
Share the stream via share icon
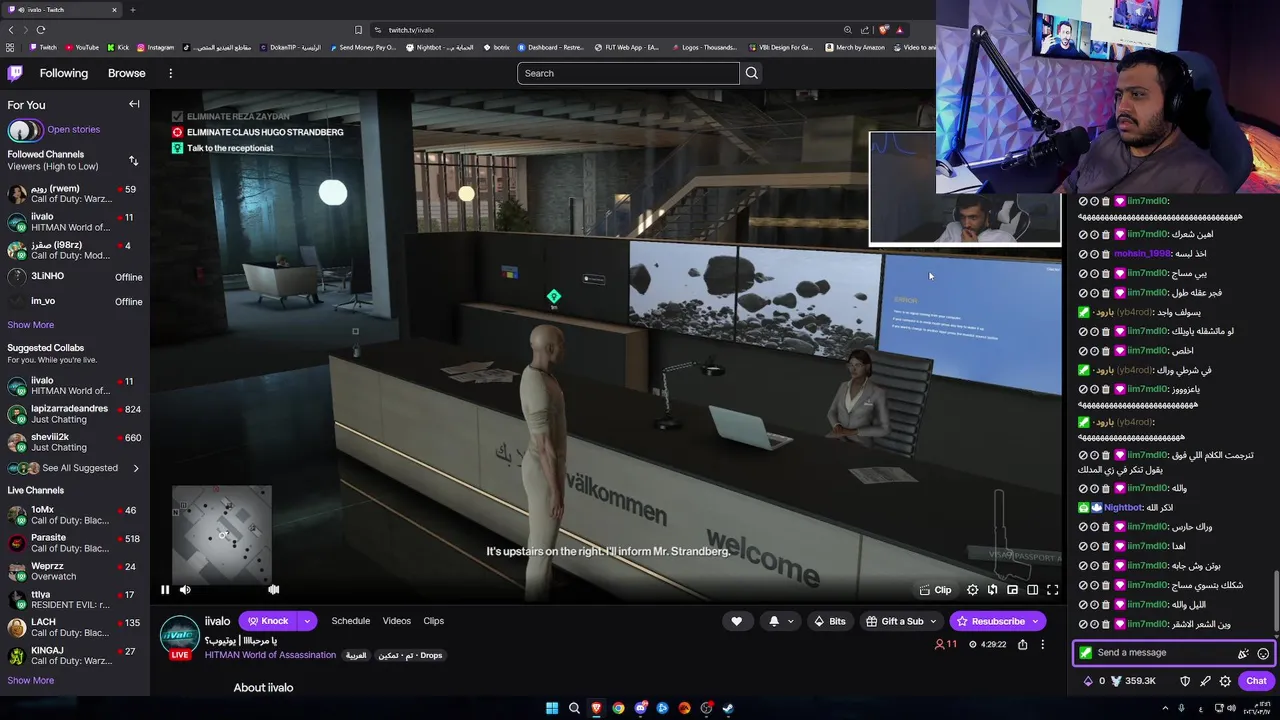pos(1022,645)
